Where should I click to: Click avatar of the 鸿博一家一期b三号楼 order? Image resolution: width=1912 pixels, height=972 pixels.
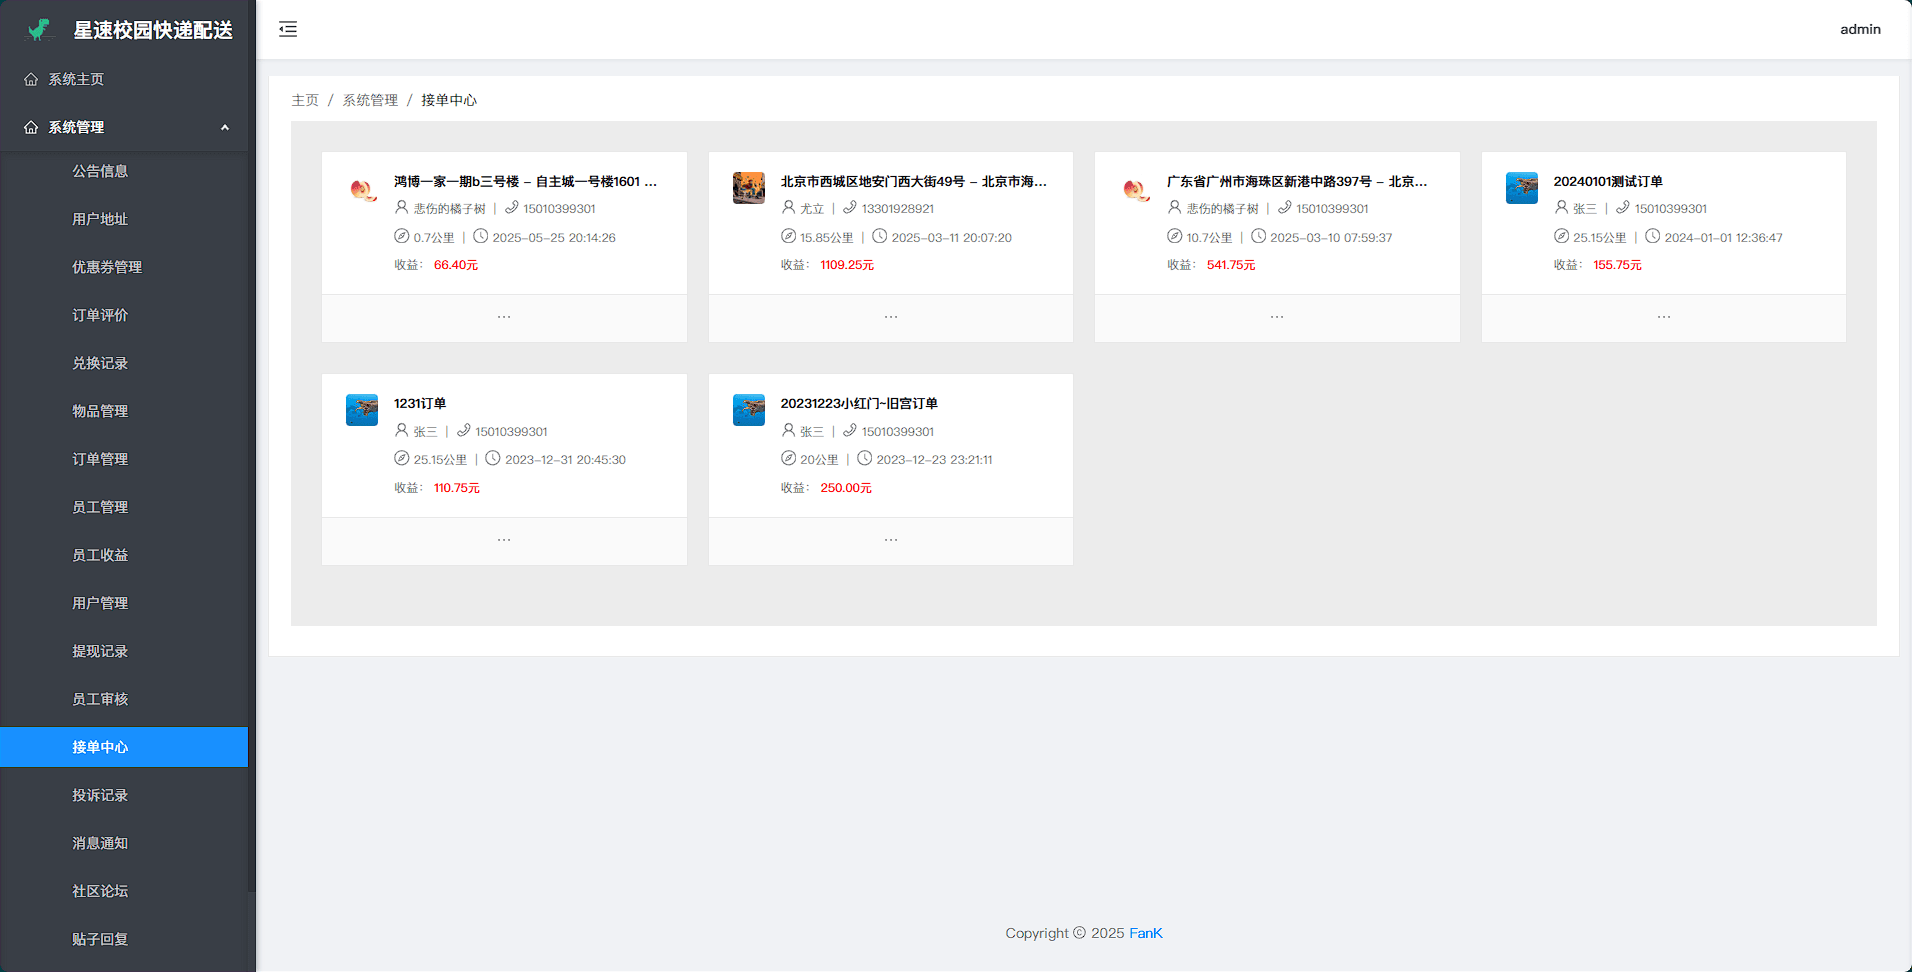tap(362, 188)
